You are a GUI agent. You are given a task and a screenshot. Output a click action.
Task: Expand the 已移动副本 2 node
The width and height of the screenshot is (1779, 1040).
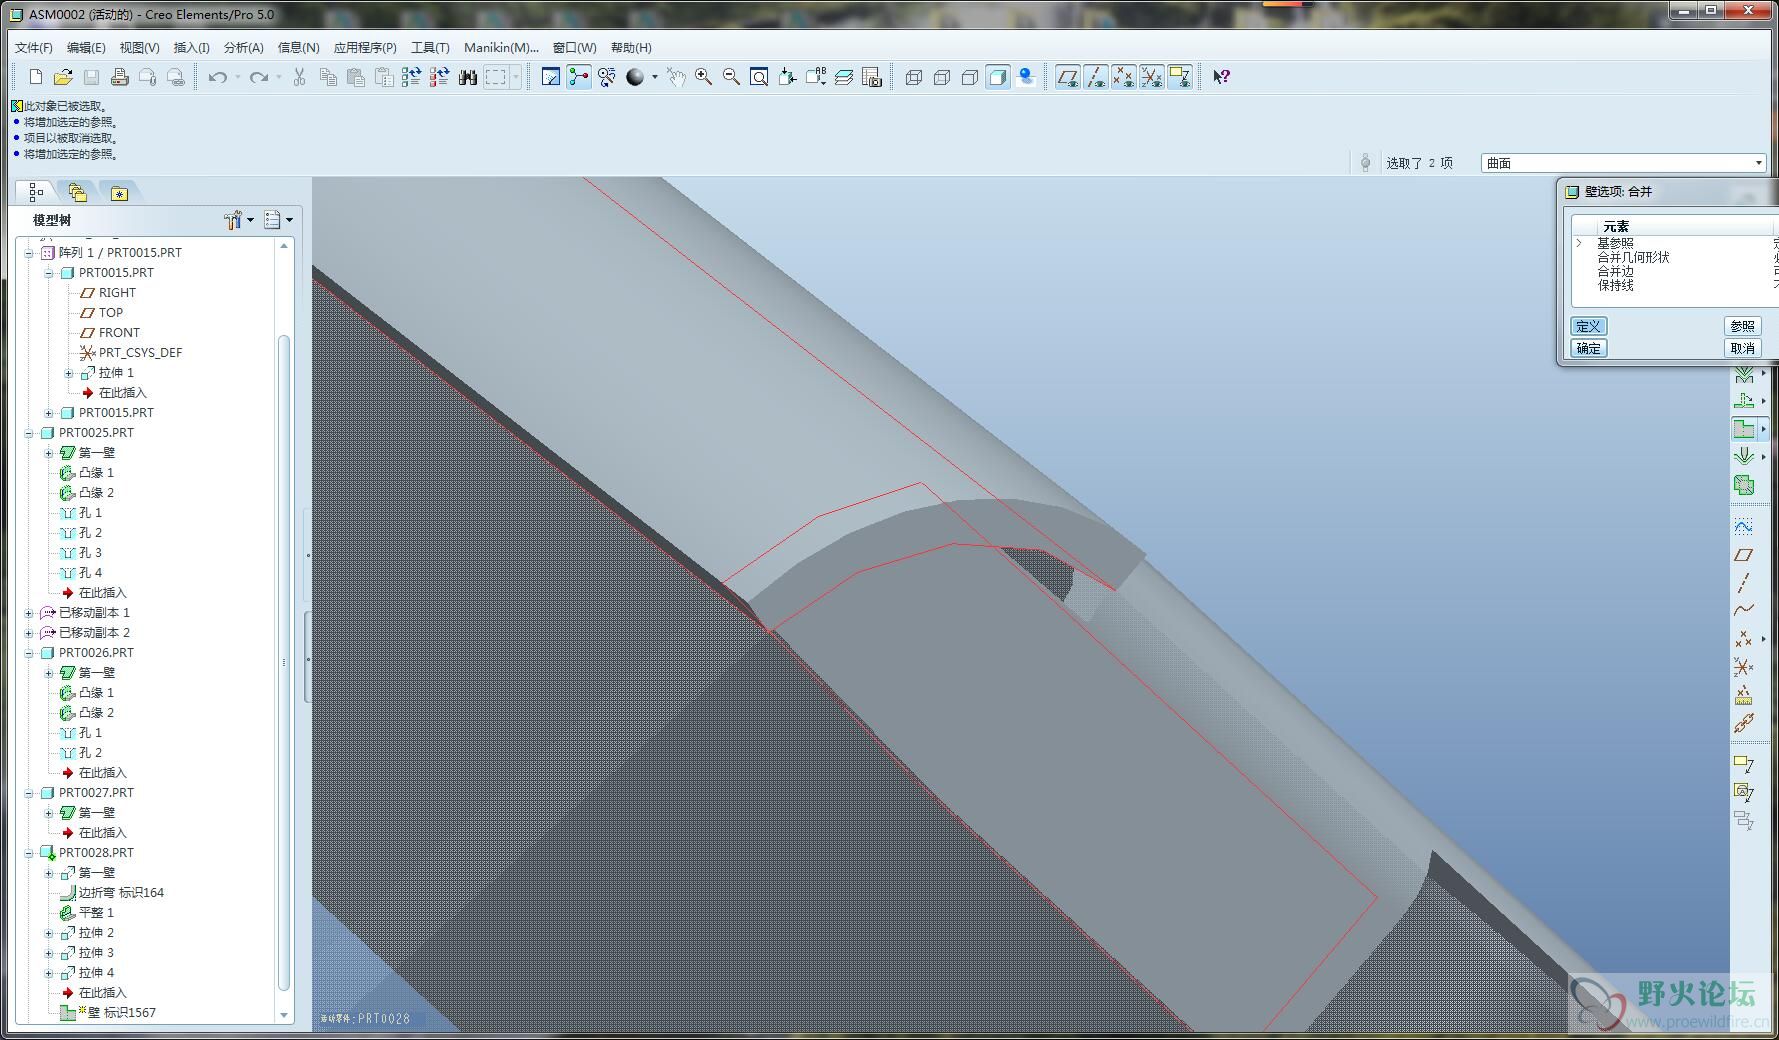click(x=29, y=633)
